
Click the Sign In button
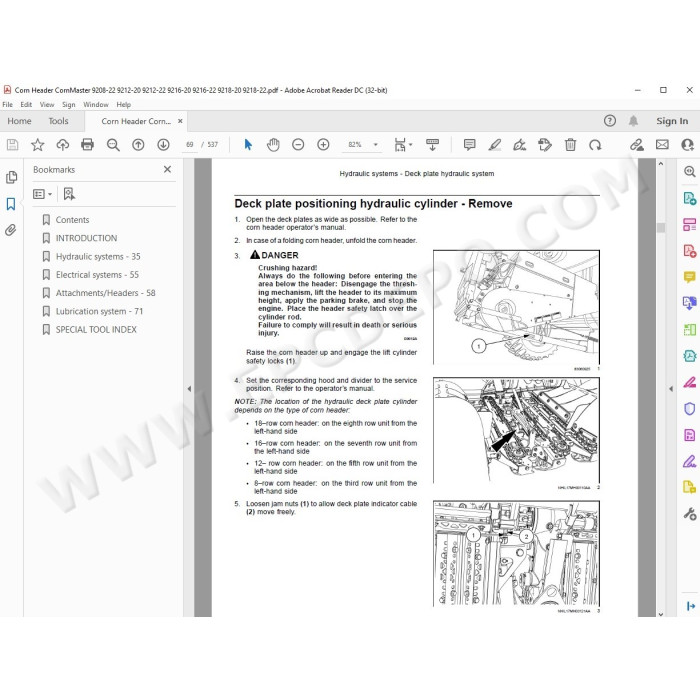coord(672,121)
